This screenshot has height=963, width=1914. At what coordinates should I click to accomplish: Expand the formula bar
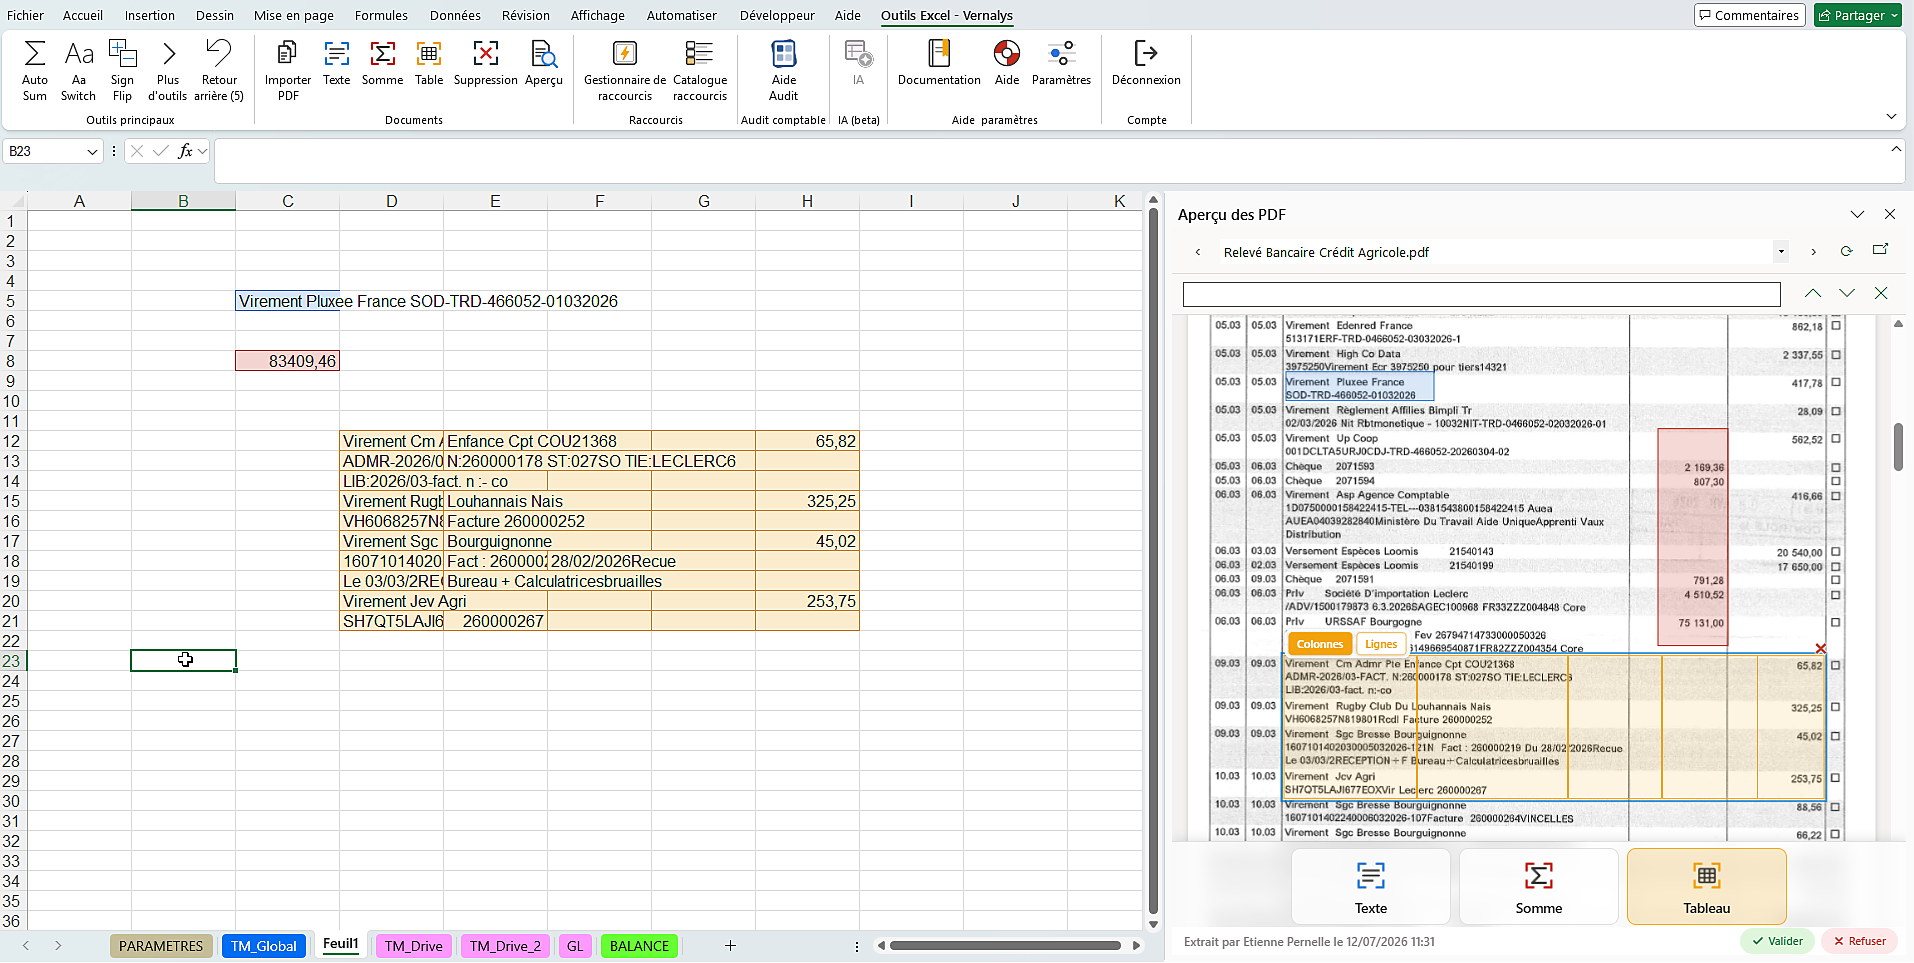coord(1896,149)
